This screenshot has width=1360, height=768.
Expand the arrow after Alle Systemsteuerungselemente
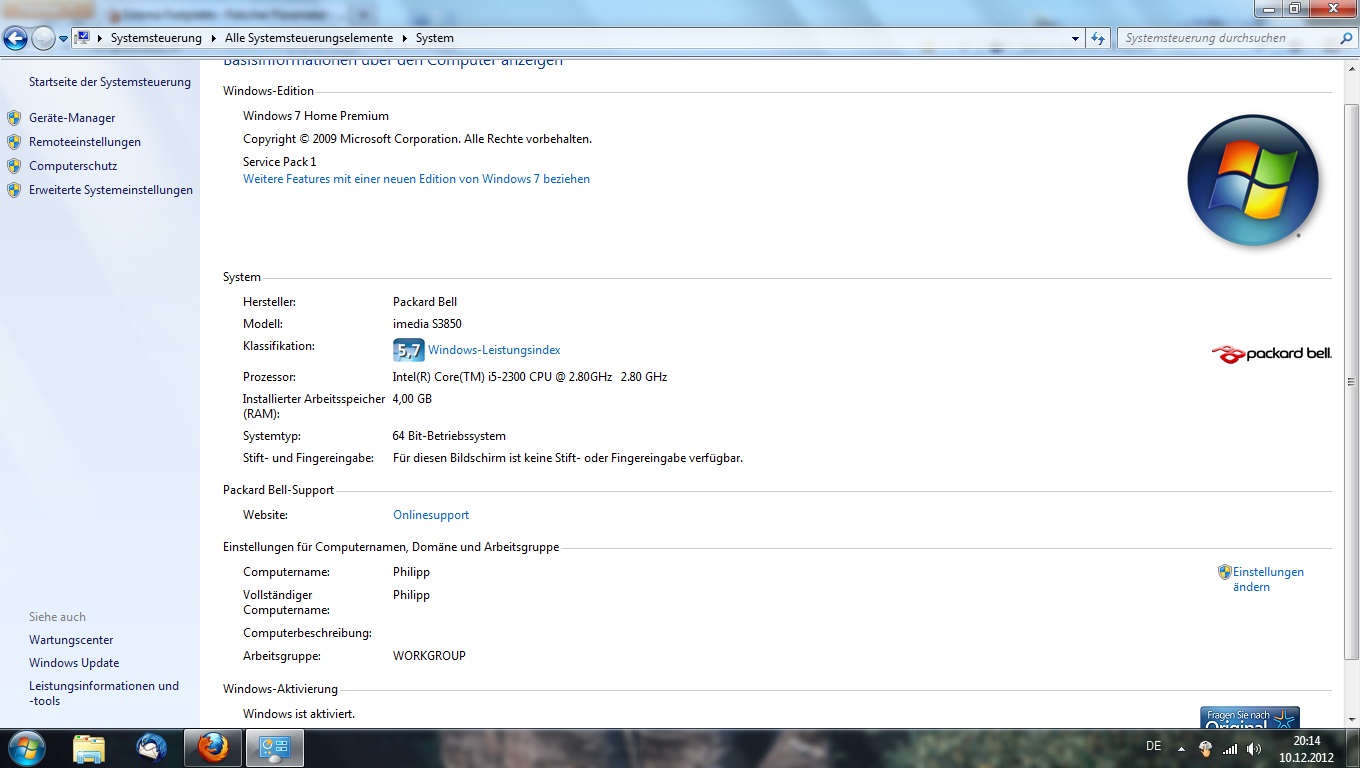click(405, 38)
